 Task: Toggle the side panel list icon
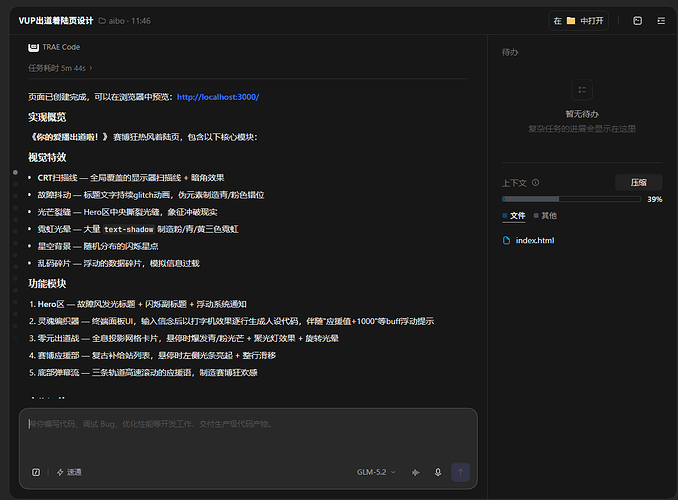click(661, 21)
